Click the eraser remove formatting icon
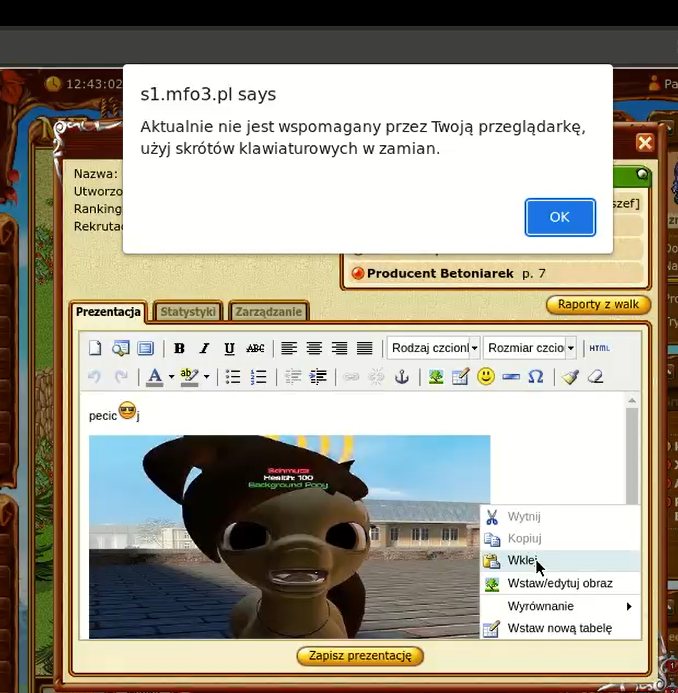678x693 pixels. pos(595,377)
